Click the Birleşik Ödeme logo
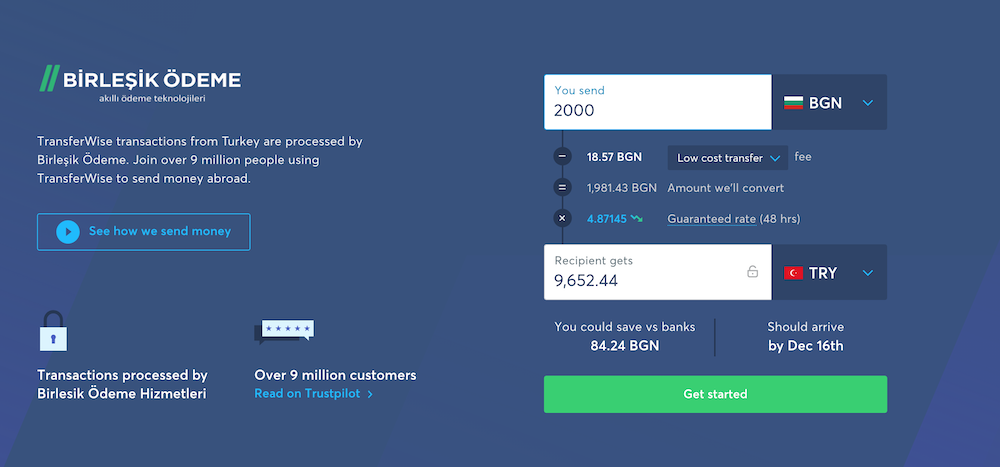The height and width of the screenshot is (467, 1000). point(140,85)
